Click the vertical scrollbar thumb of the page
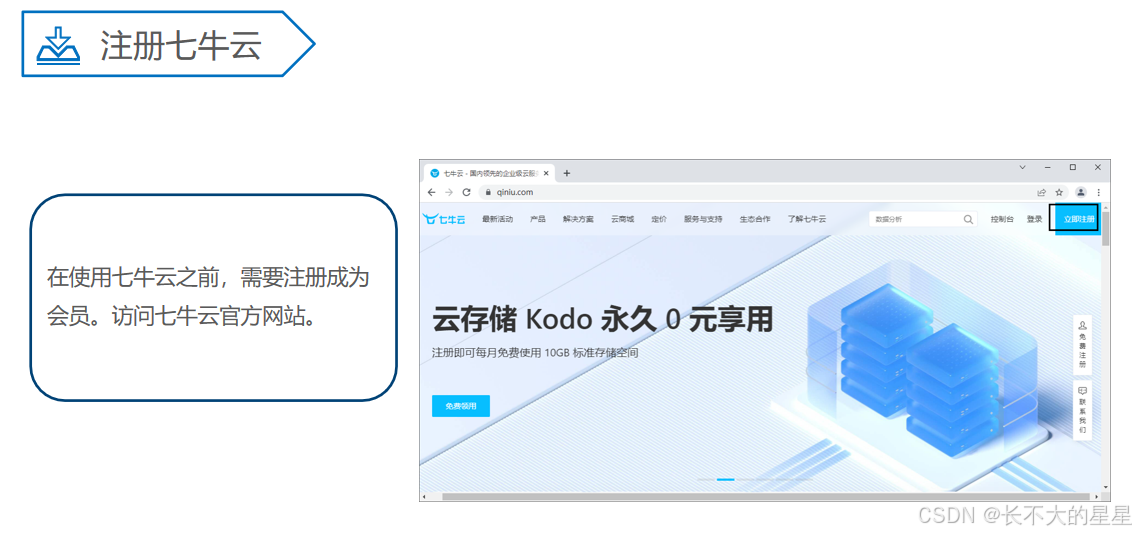The height and width of the screenshot is (535, 1136). coord(1106,227)
